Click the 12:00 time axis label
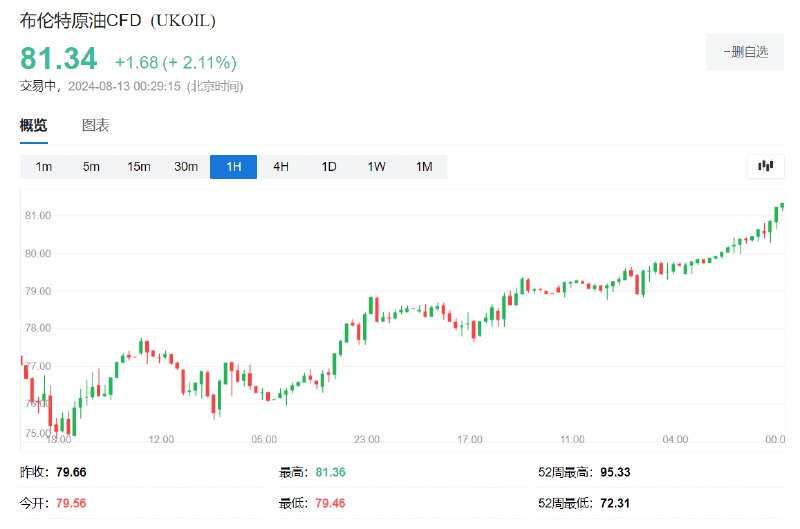 click(x=161, y=439)
